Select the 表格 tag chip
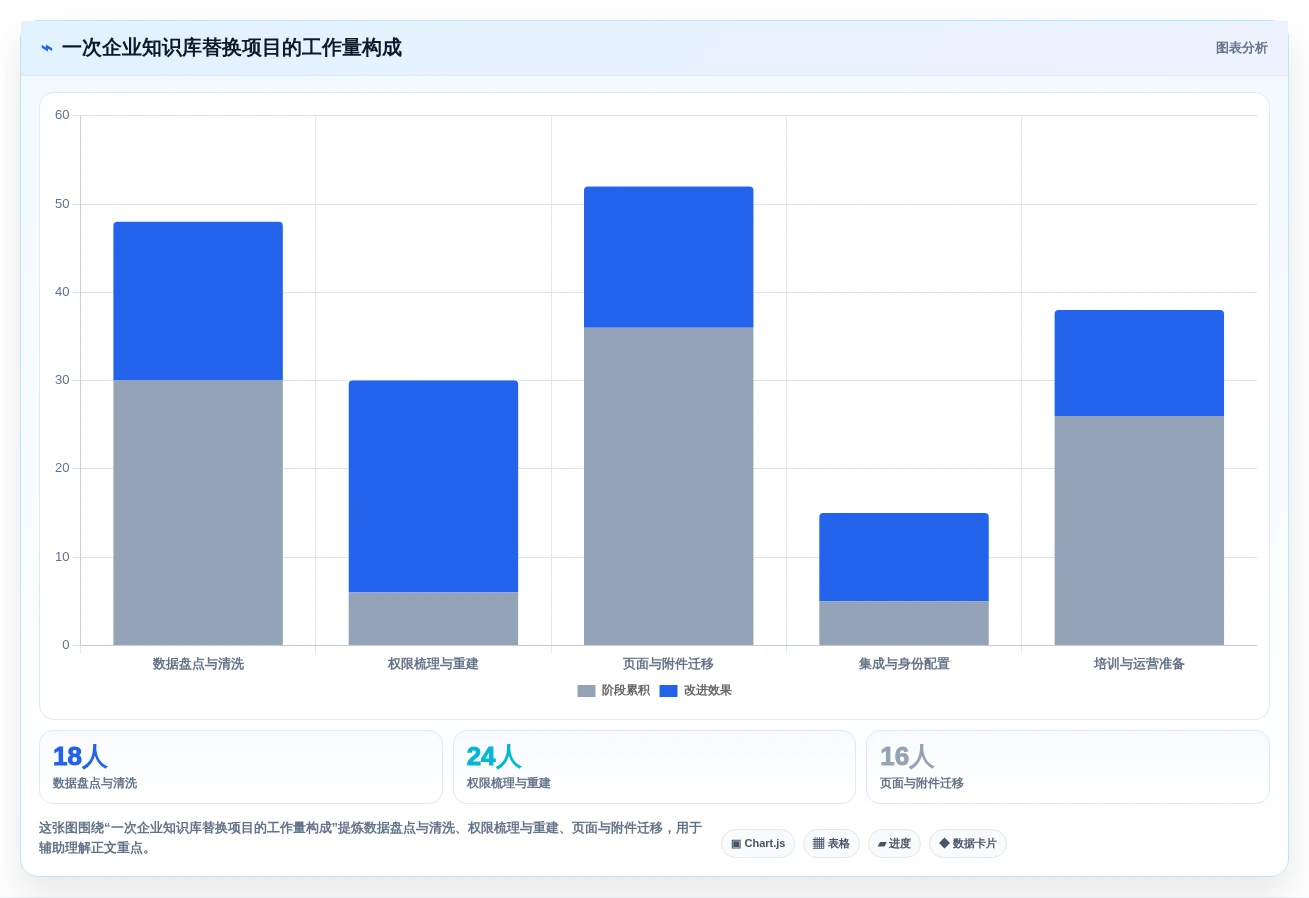 [x=831, y=844]
